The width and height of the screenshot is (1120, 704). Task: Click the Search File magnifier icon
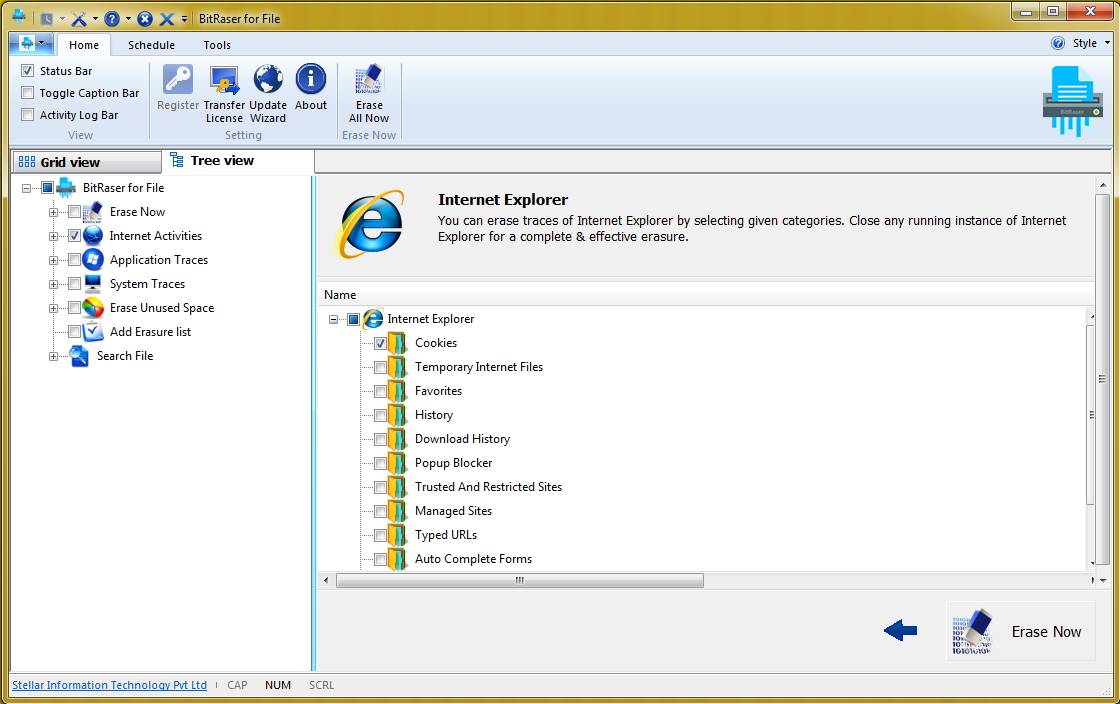tap(79, 356)
